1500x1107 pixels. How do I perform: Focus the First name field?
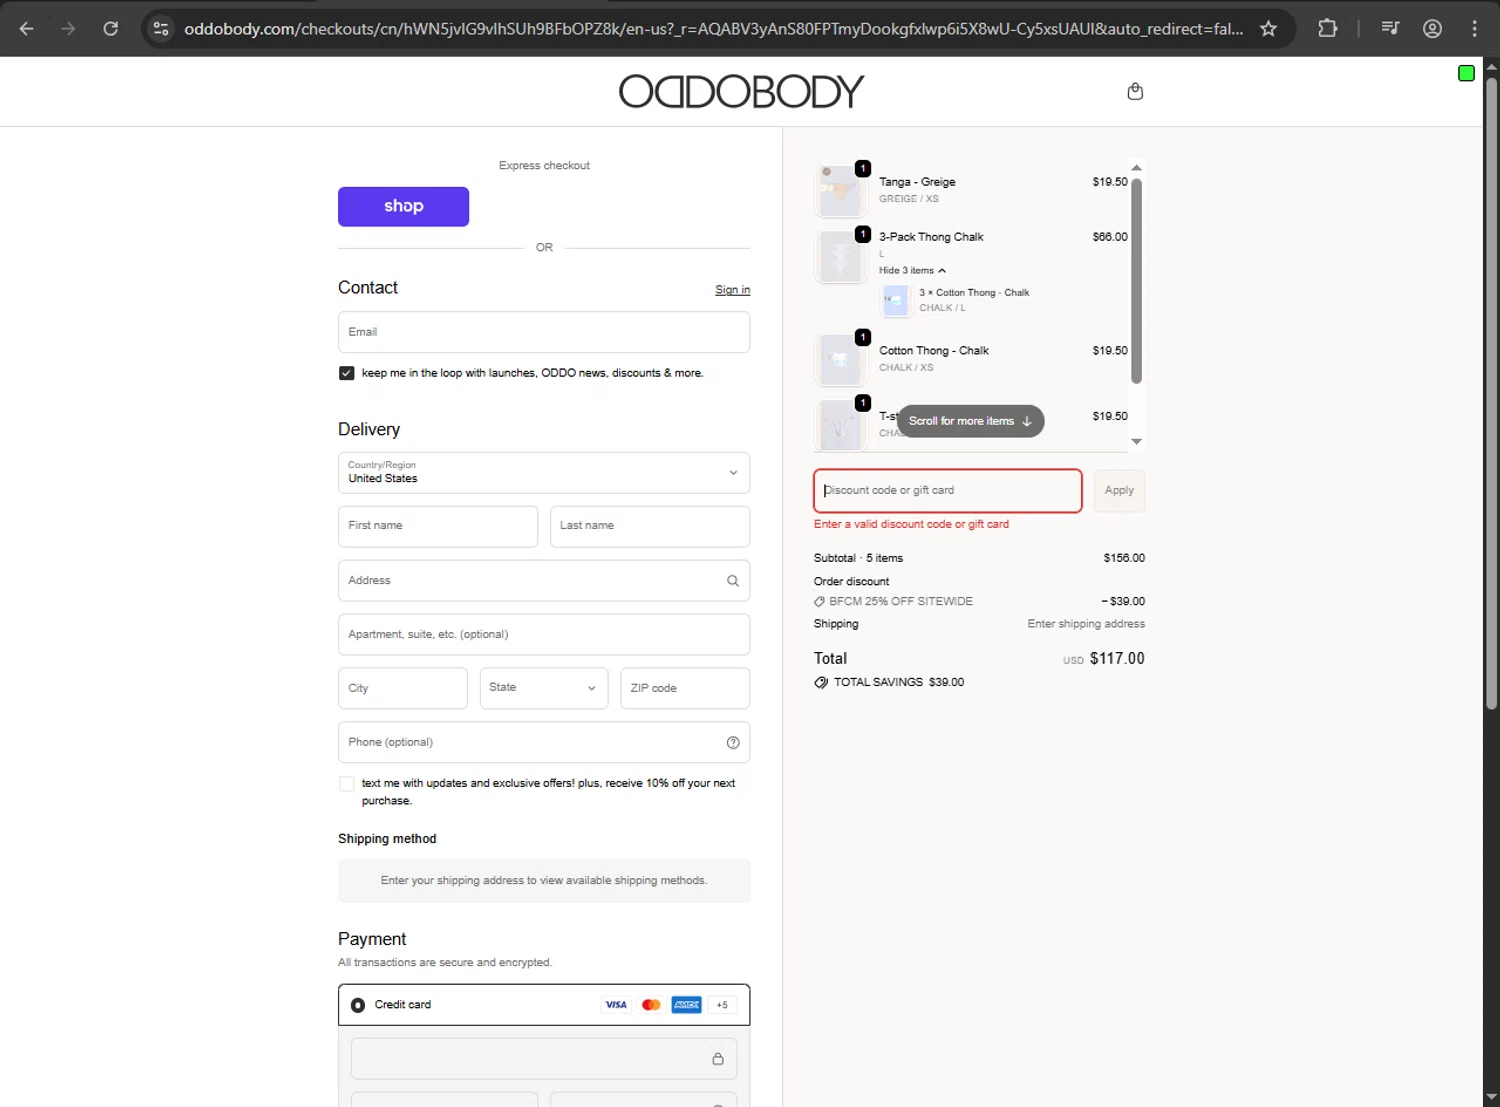[438, 526]
